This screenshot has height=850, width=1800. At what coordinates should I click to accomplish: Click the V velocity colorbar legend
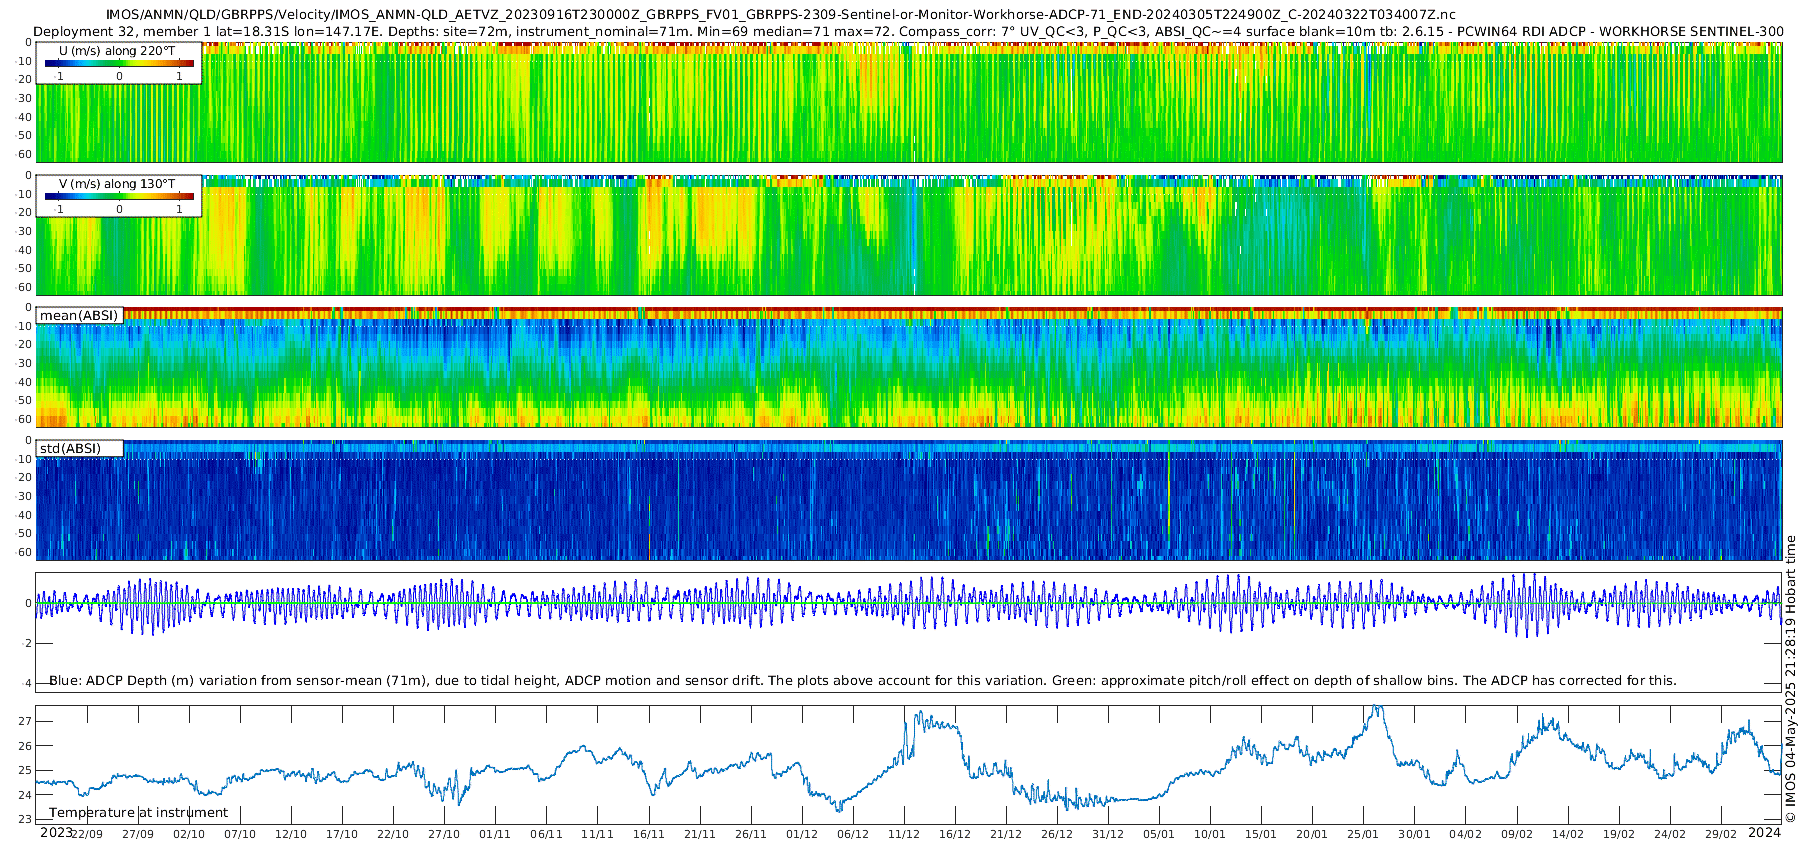tap(118, 196)
